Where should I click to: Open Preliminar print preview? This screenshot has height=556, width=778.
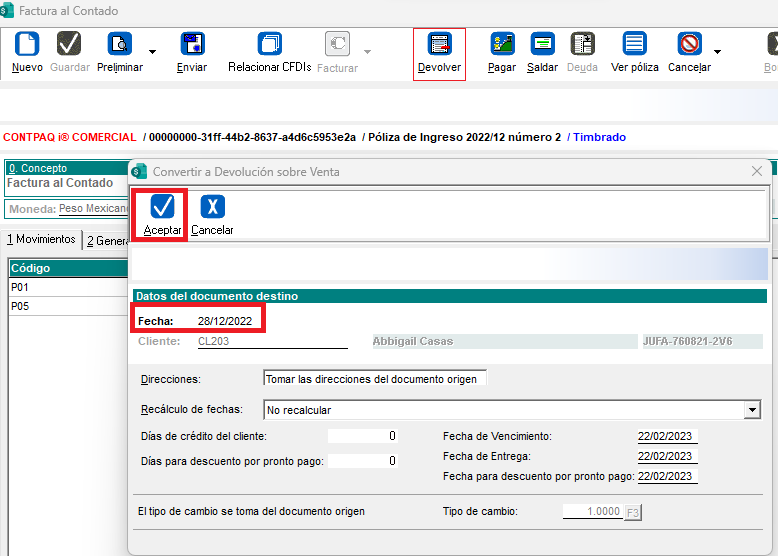pyautogui.click(x=119, y=45)
